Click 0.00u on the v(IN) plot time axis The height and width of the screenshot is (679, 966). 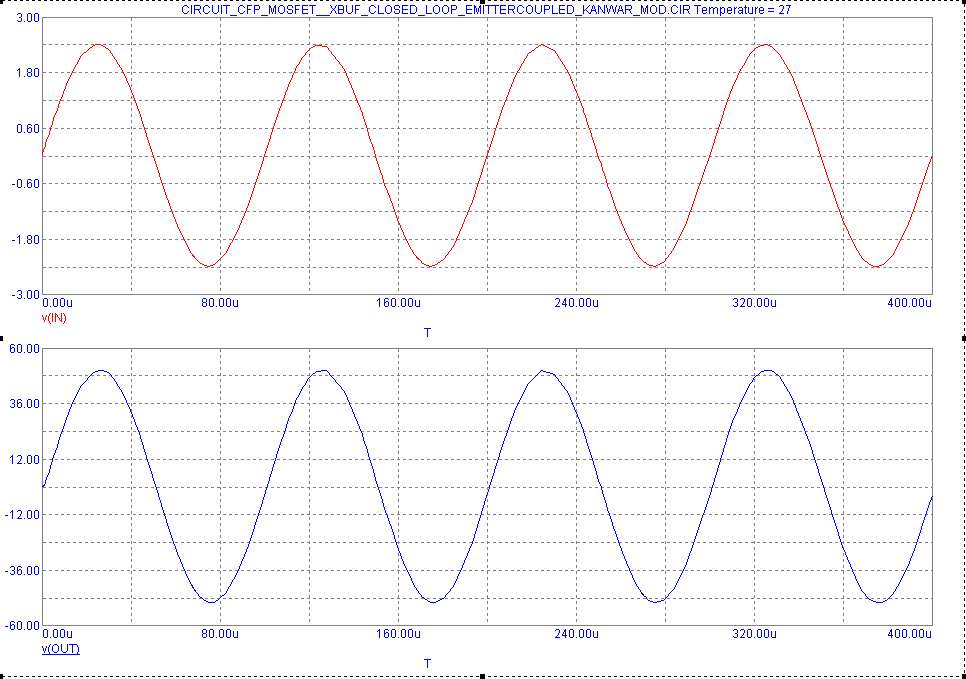pos(57,303)
